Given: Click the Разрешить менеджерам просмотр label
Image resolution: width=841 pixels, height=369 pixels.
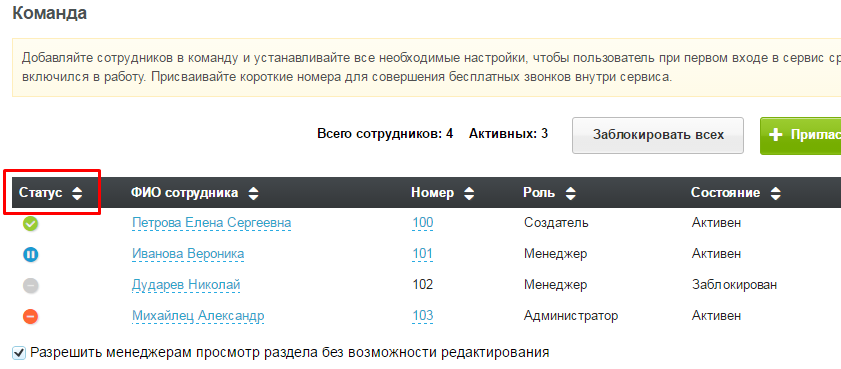Looking at the screenshot, I should (290, 353).
